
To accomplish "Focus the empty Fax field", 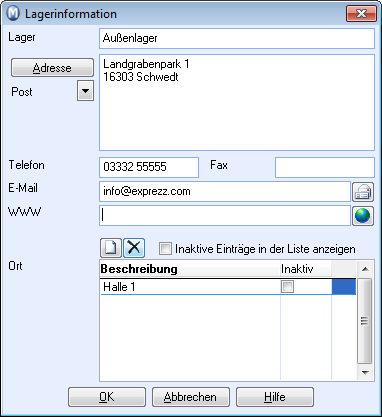I will [325, 167].
